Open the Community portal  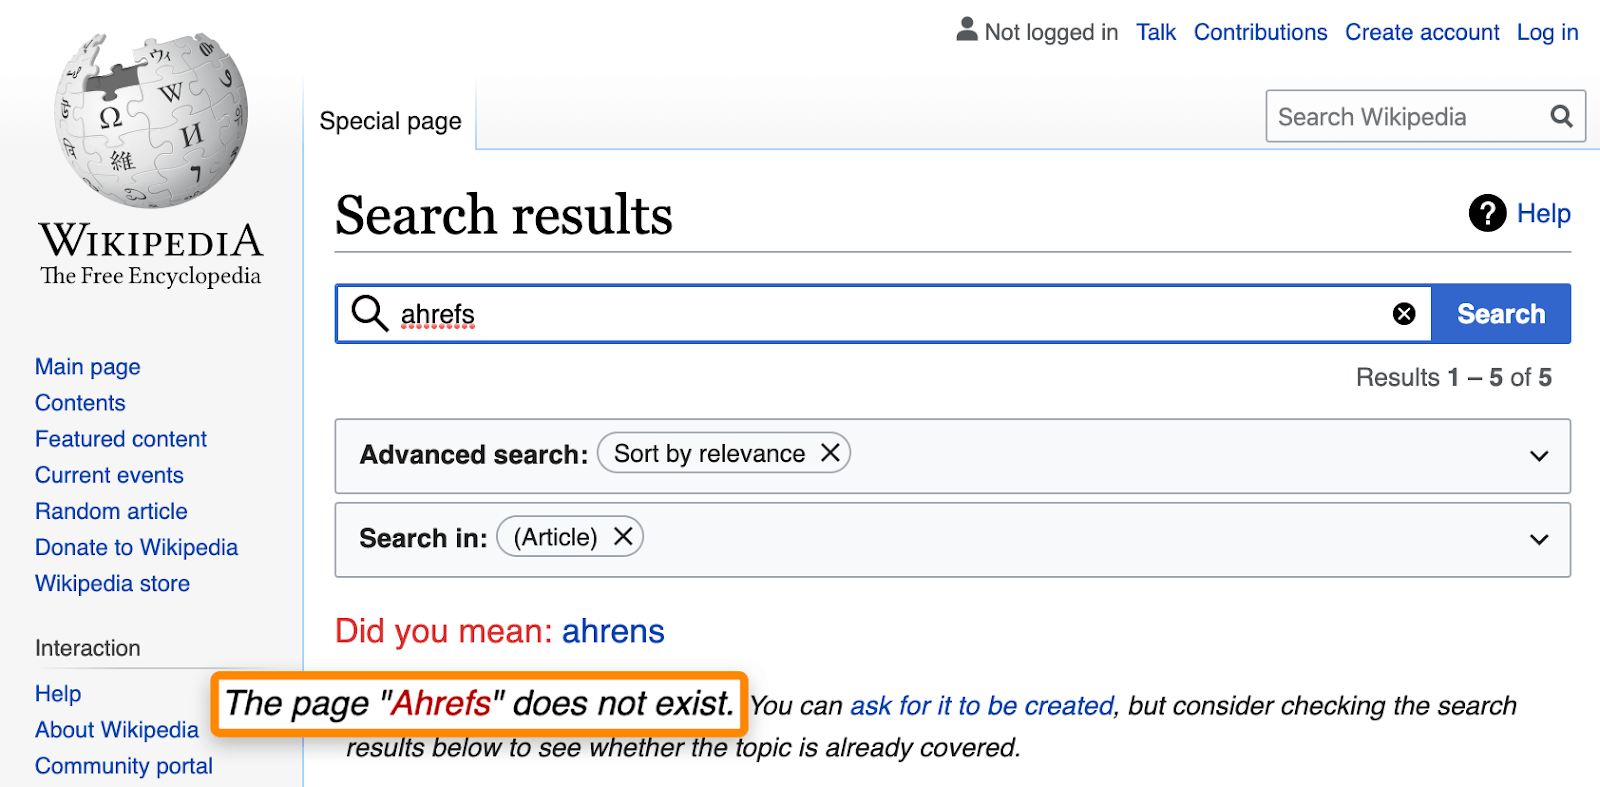[123, 765]
